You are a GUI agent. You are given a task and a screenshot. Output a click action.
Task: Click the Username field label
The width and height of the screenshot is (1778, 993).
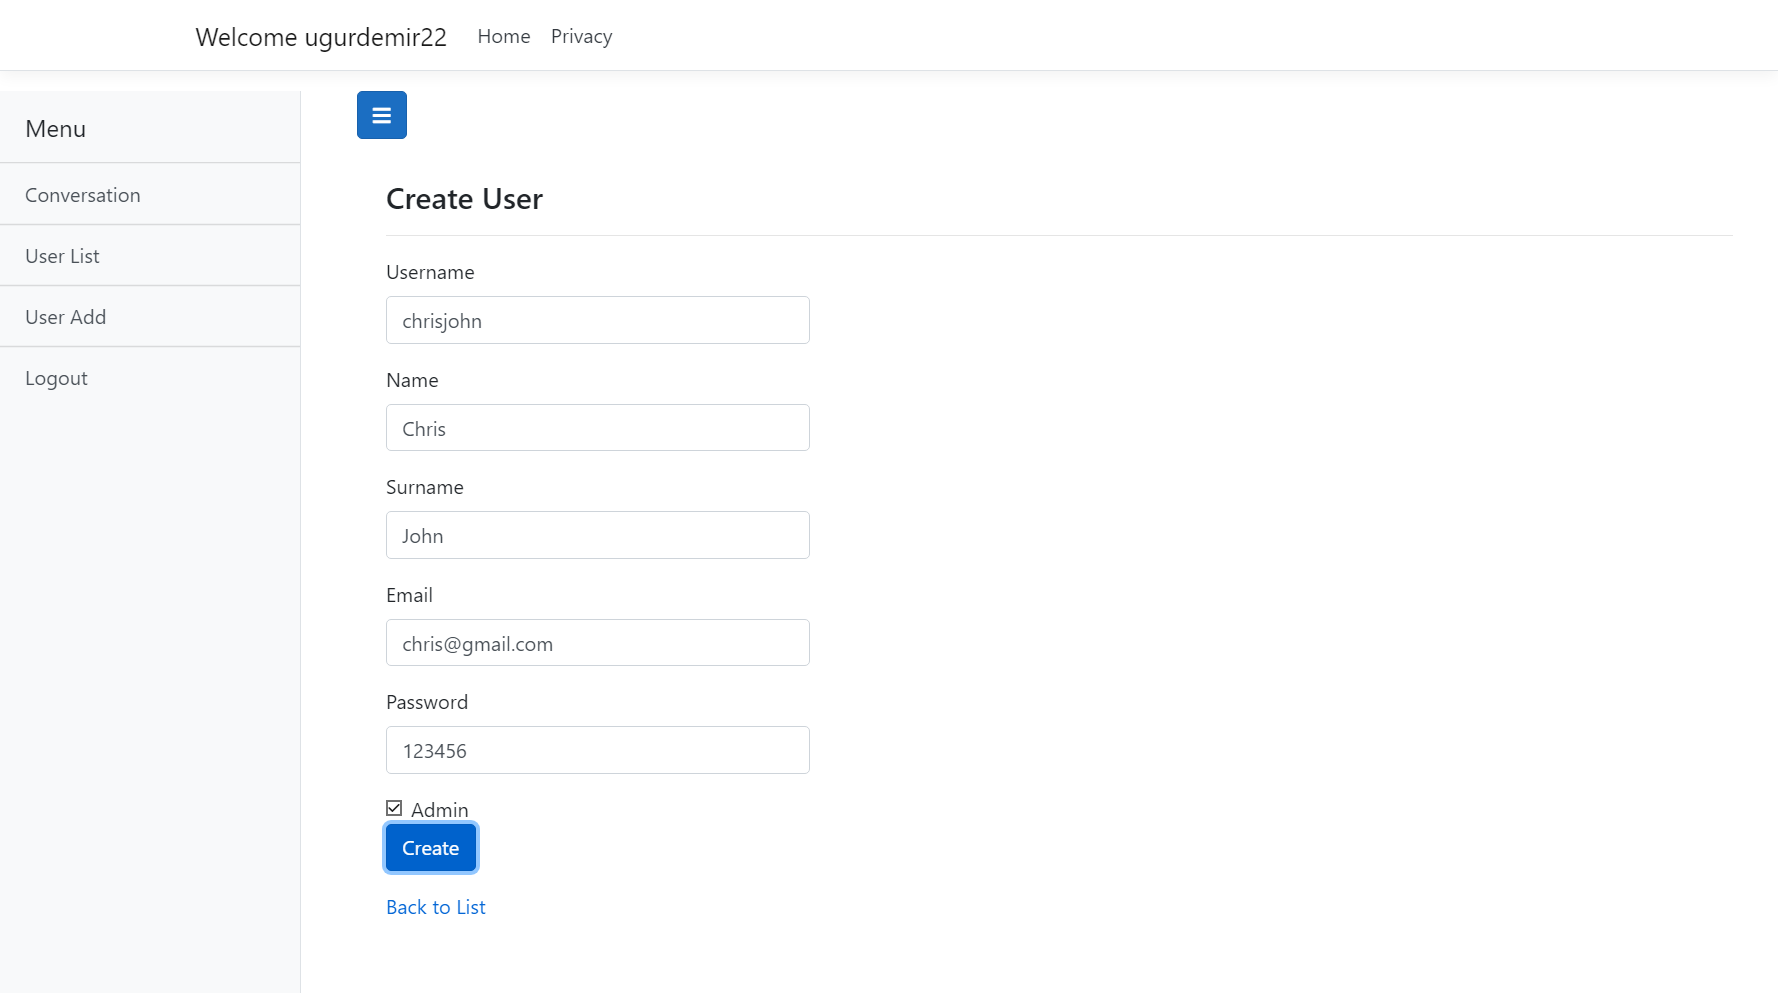coord(430,271)
